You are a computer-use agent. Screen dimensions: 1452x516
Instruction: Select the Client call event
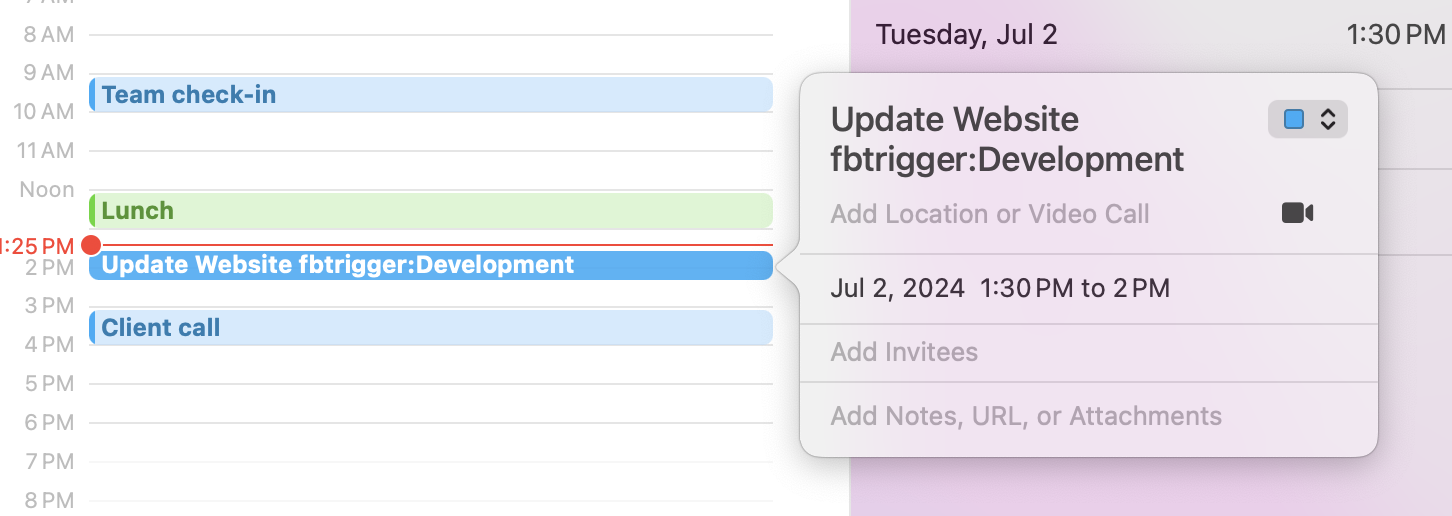click(430, 328)
